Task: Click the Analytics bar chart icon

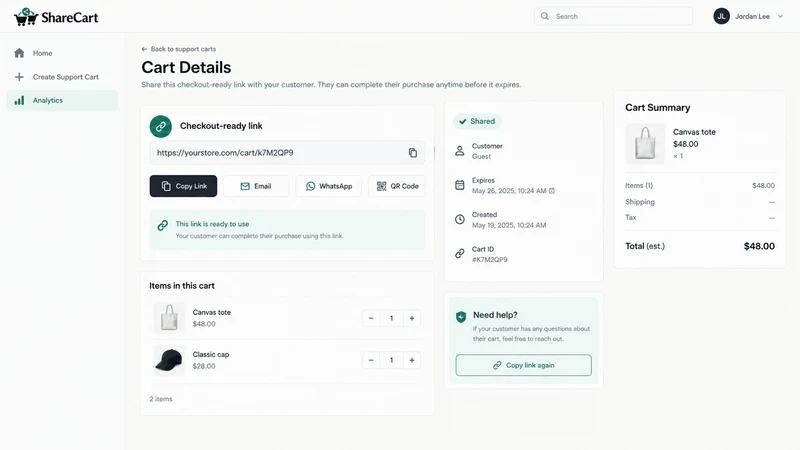Action: (19, 101)
